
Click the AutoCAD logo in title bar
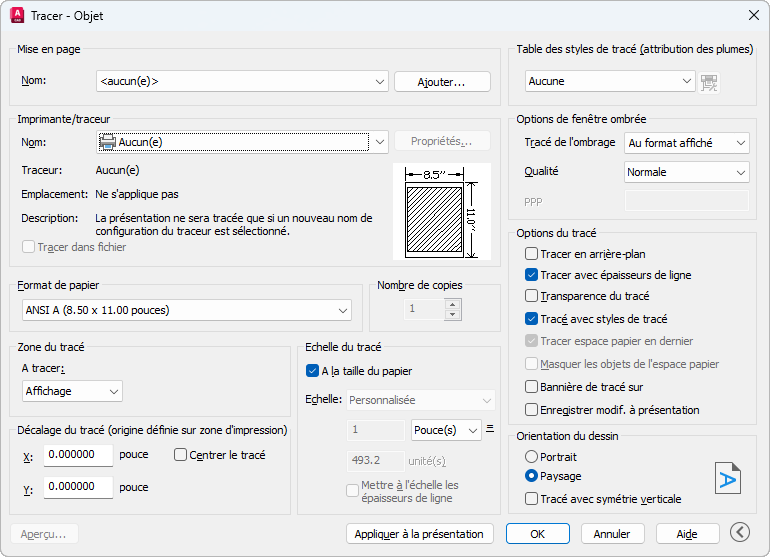point(17,16)
